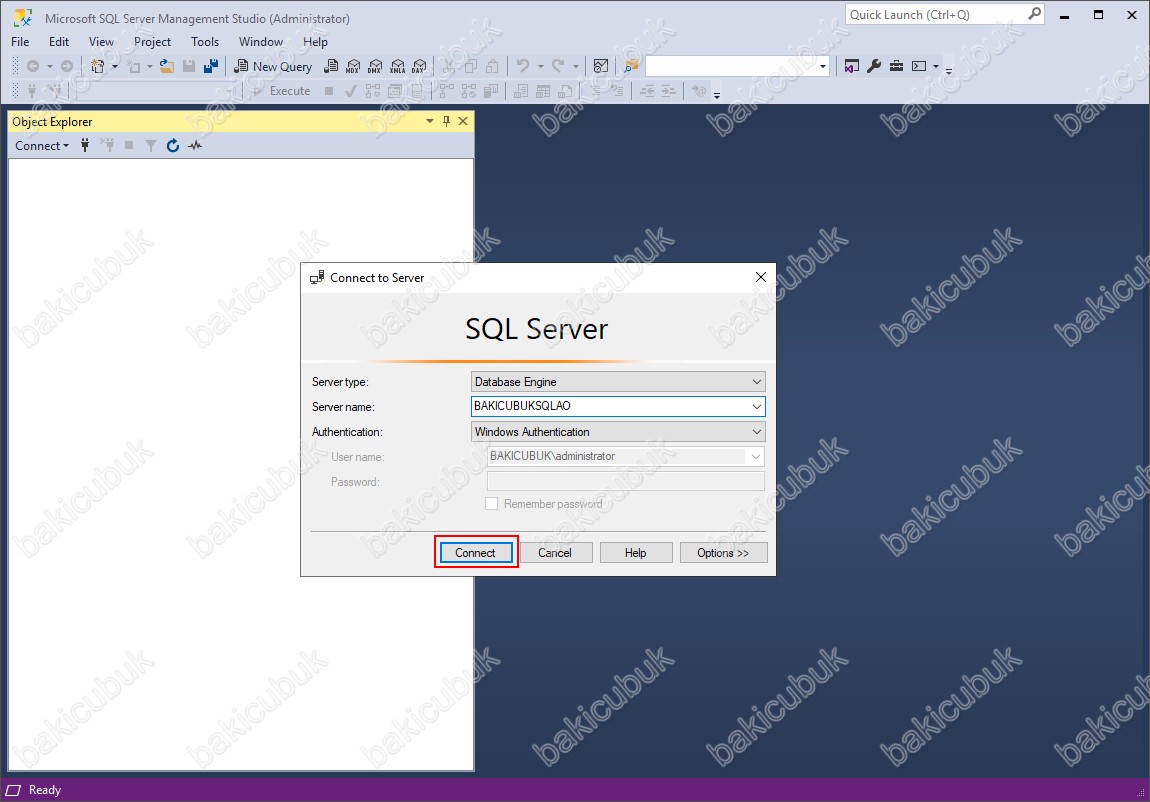Click the Database Engine Query icon

click(x=332, y=67)
